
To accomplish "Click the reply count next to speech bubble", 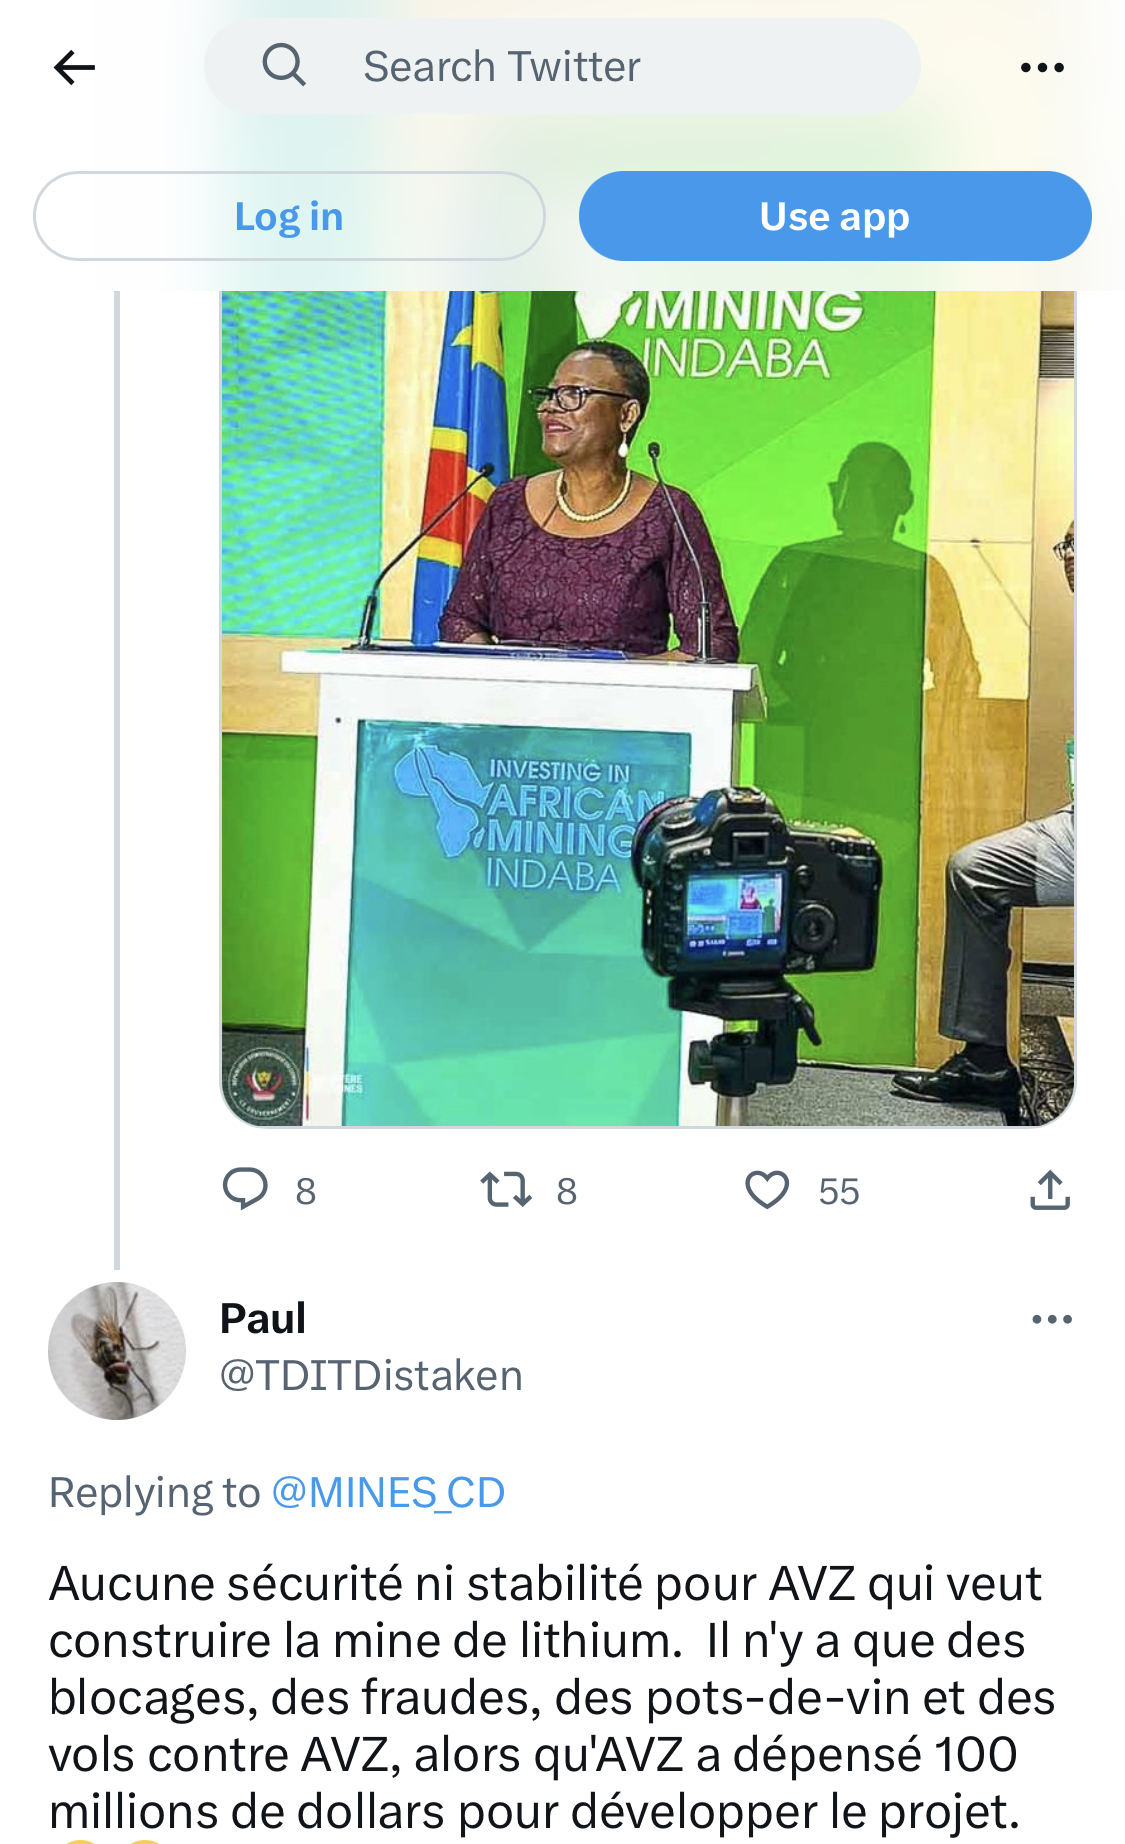I will pyautogui.click(x=306, y=1192).
